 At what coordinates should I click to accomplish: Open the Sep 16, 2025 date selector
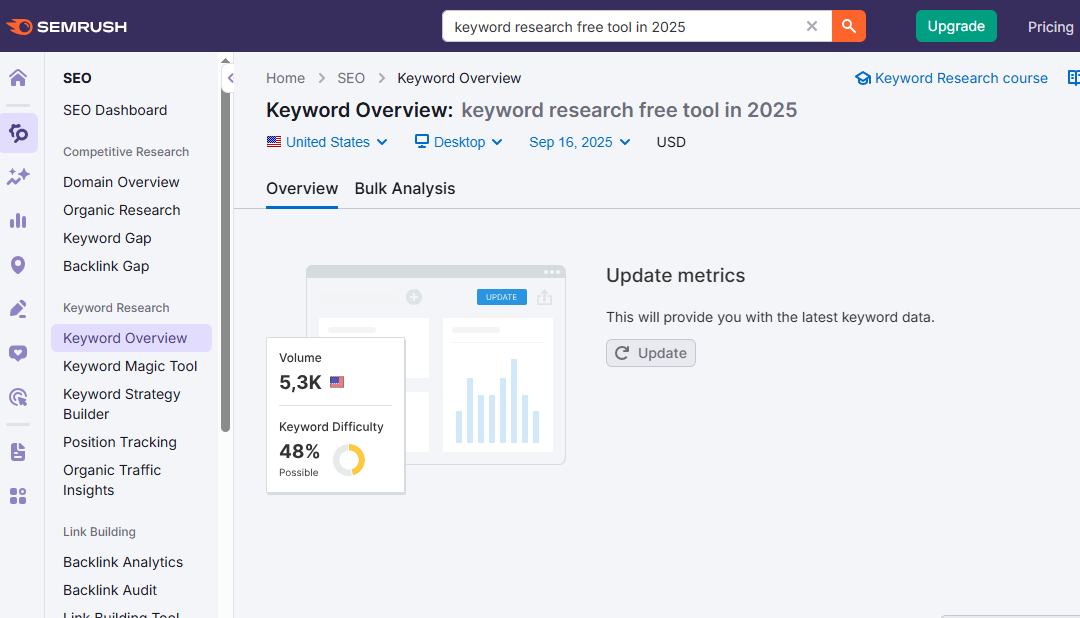tap(580, 142)
